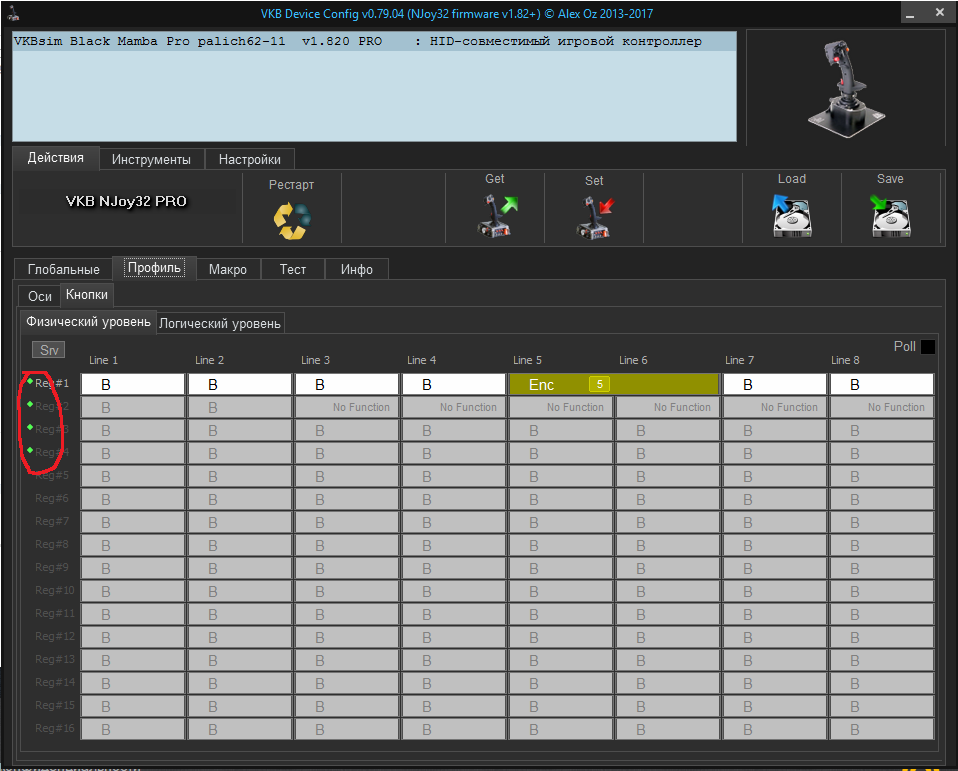Click the Reg#13 row label
958x771 pixels.
pos(55,659)
